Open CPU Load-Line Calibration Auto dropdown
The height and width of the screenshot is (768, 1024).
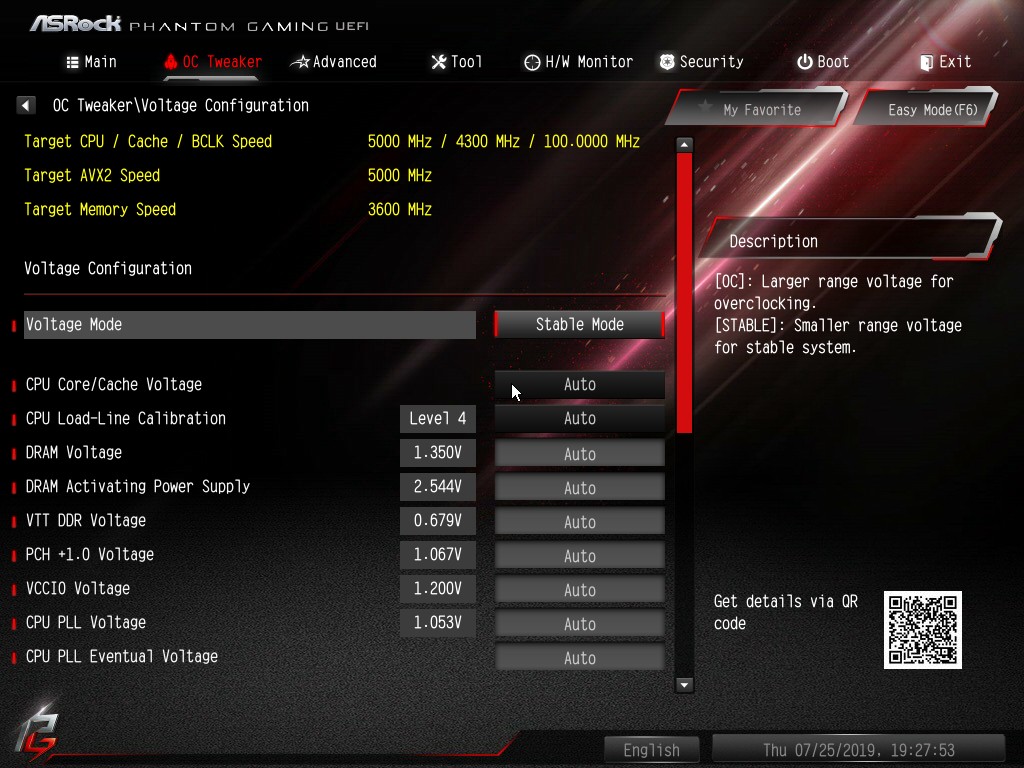pos(579,419)
